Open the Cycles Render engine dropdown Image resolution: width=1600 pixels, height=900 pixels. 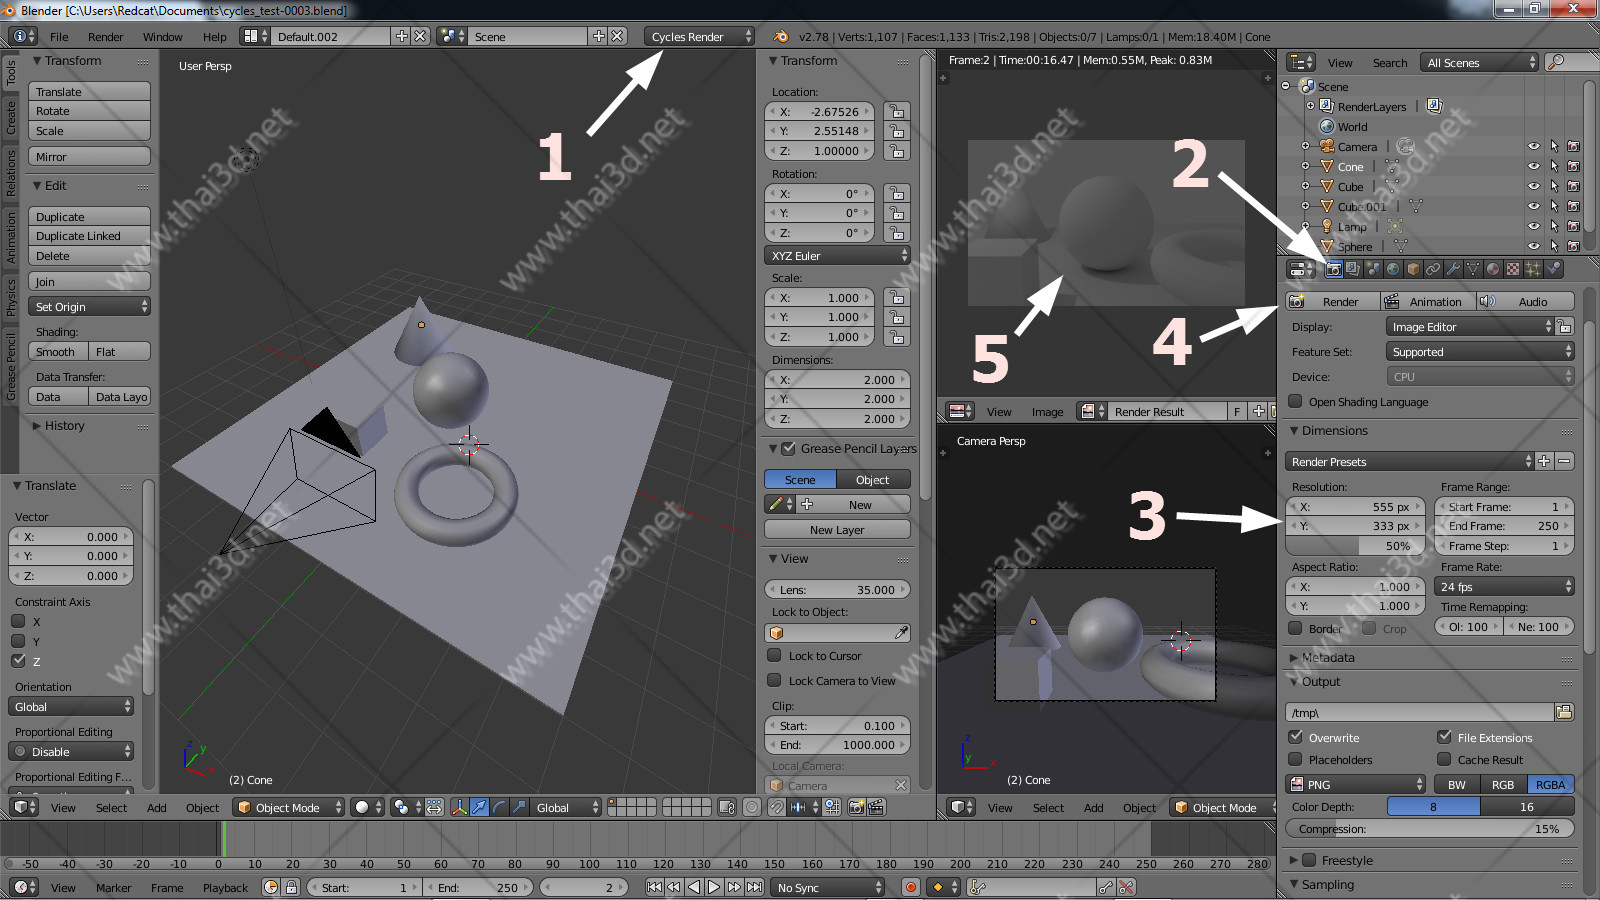point(700,37)
